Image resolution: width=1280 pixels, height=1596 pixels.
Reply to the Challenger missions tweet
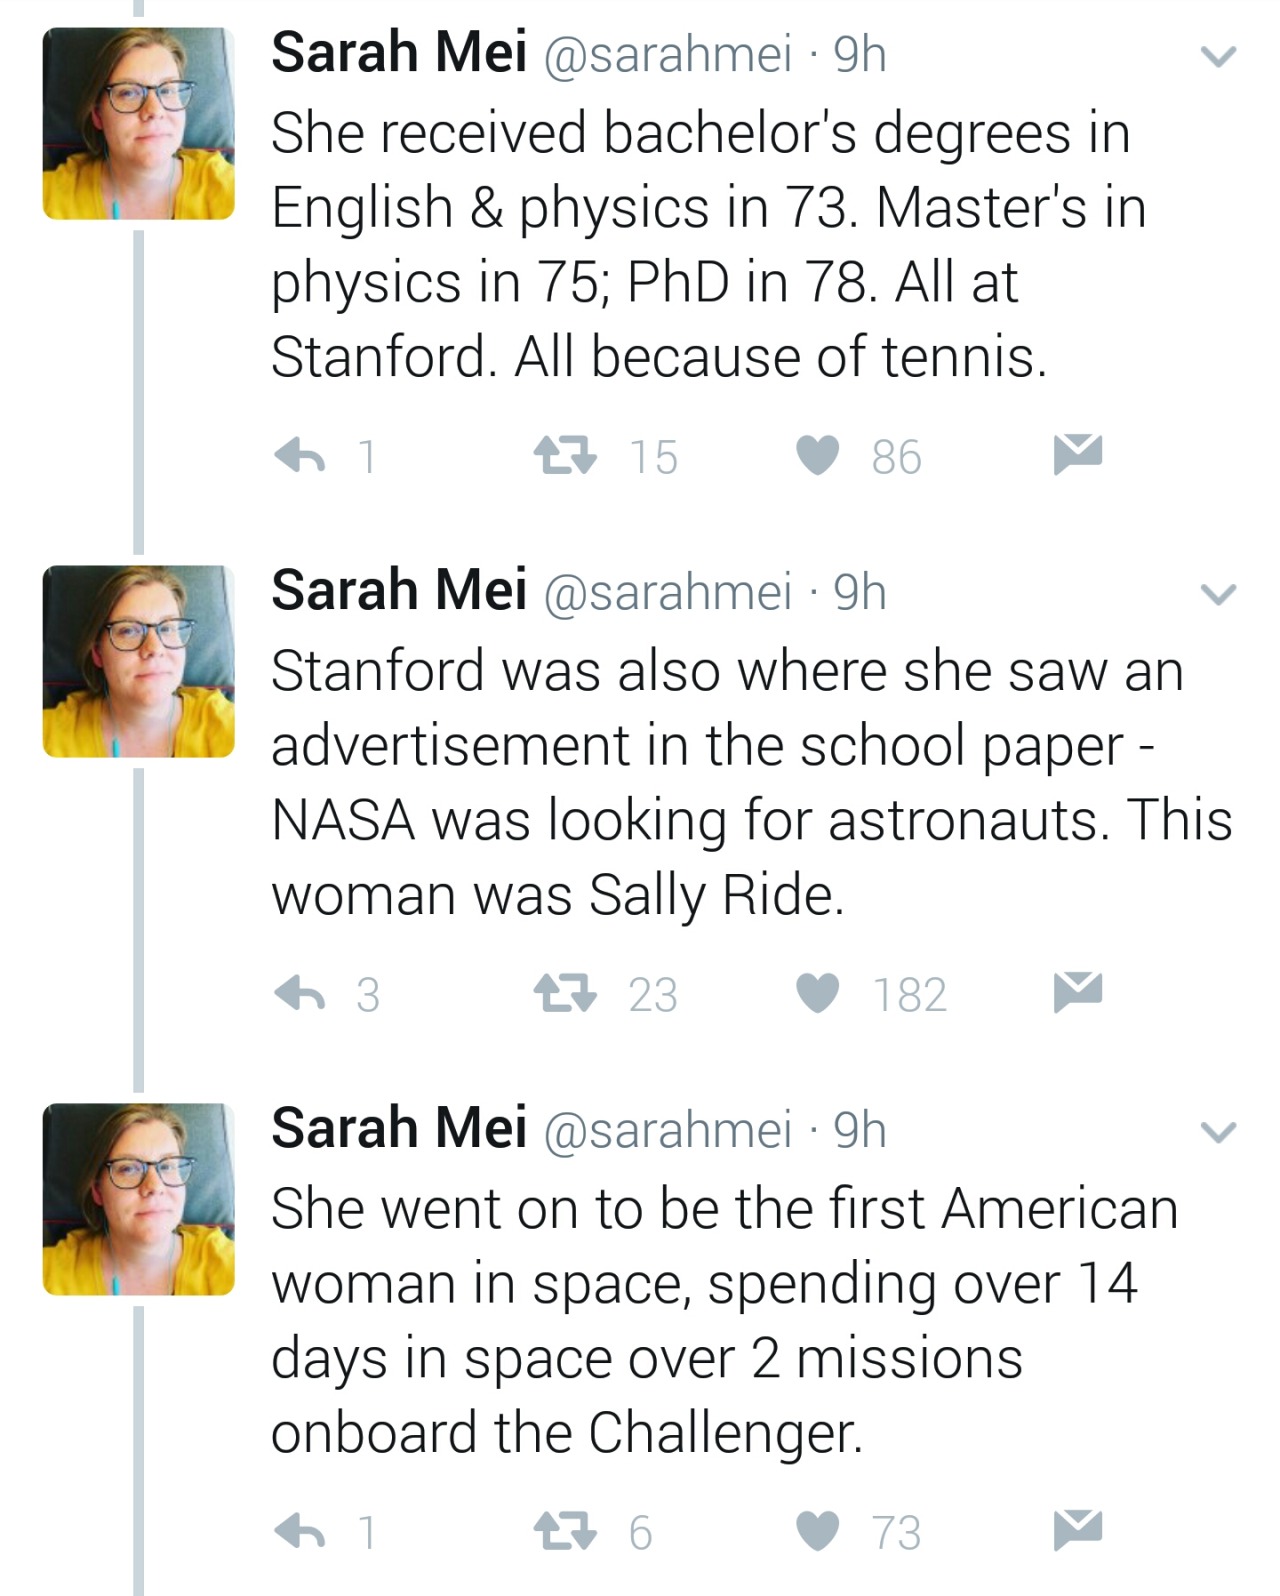pos(300,1531)
